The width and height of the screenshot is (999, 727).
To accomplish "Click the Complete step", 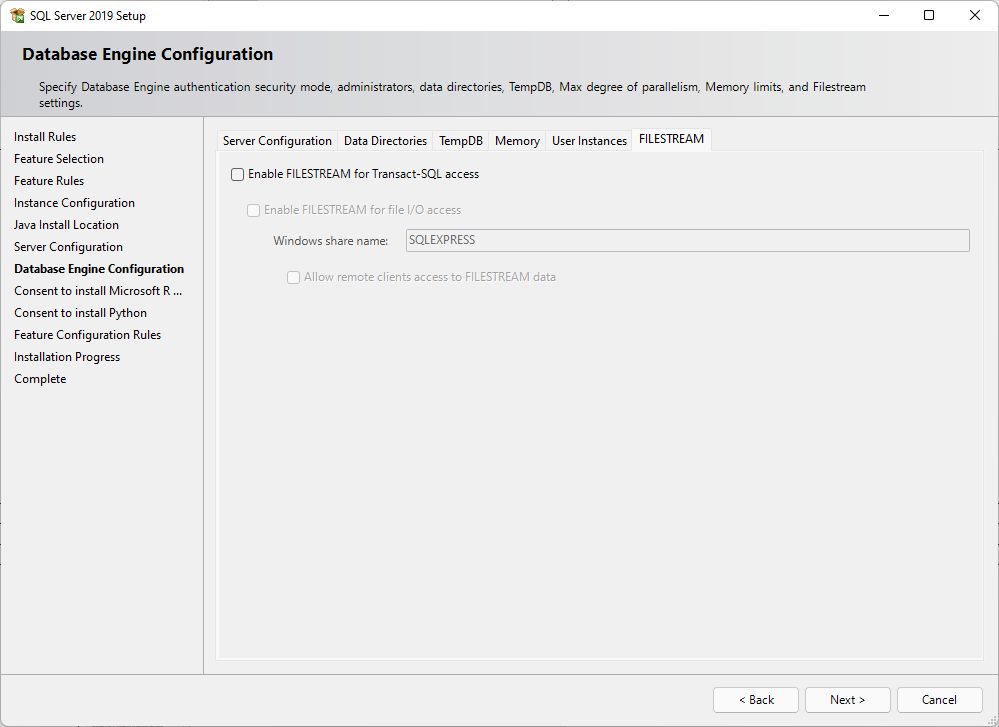I will coord(40,378).
